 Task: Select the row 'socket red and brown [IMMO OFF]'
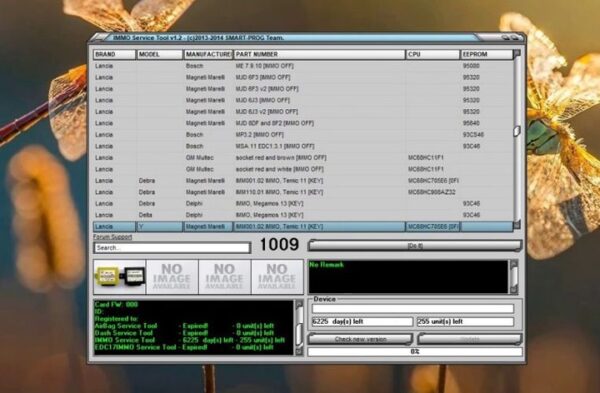click(x=303, y=158)
